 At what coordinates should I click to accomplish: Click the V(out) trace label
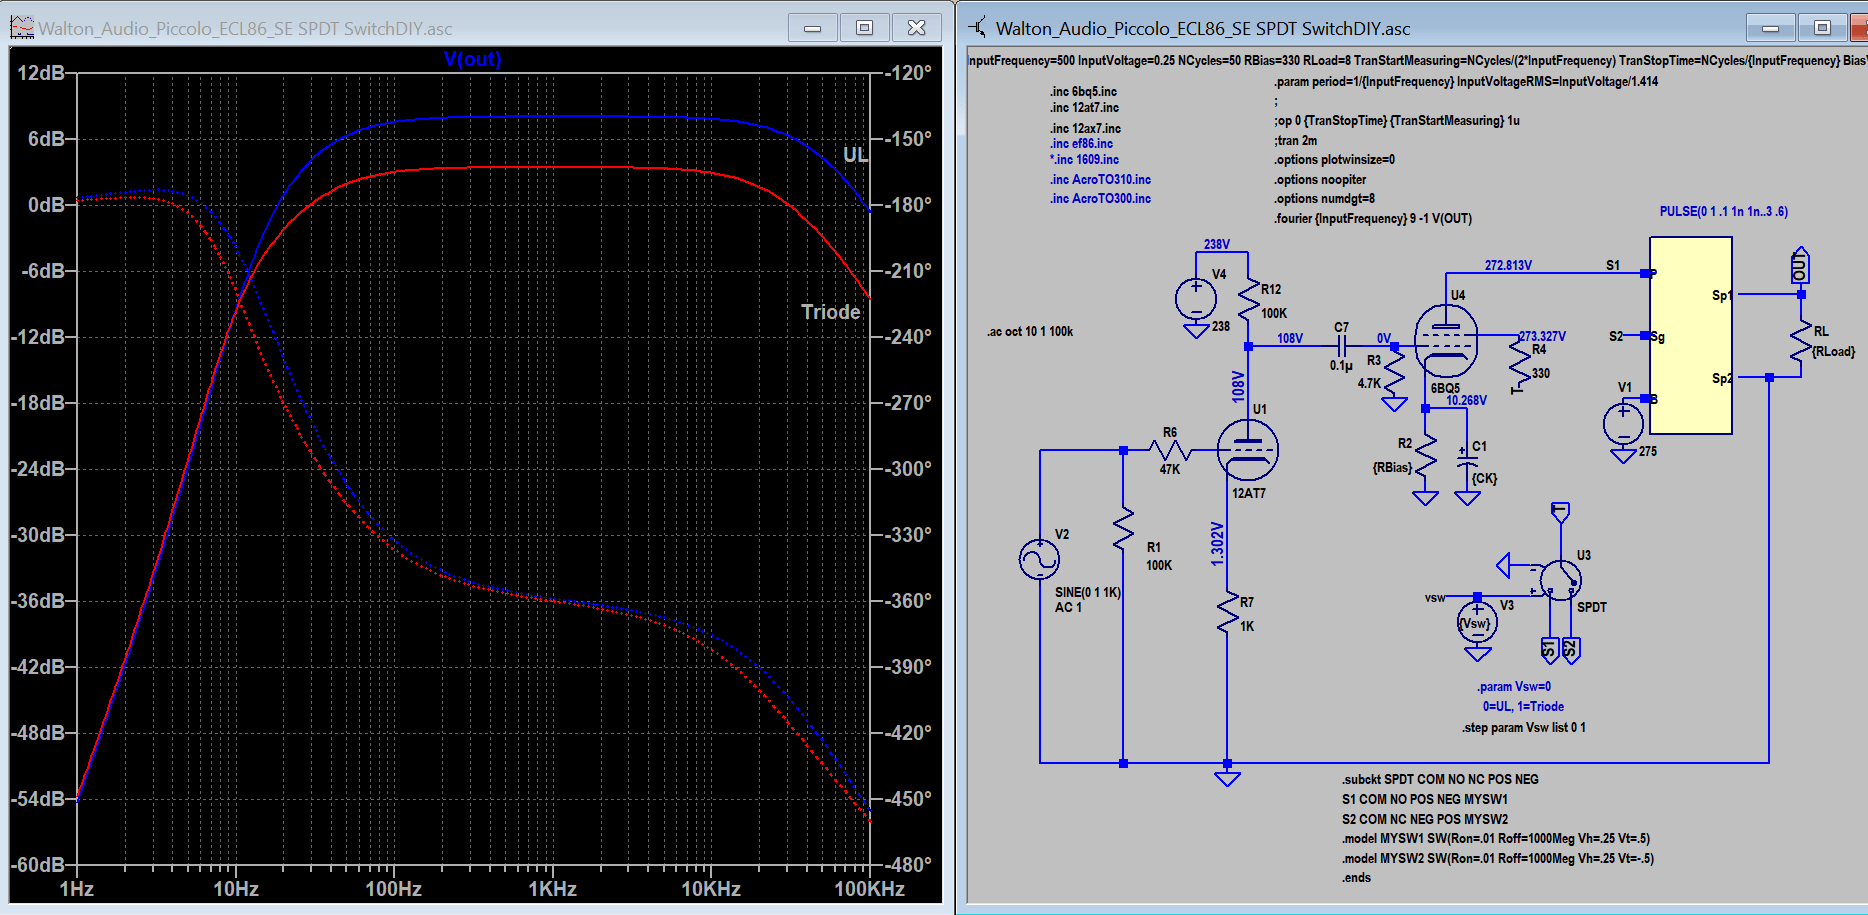[x=472, y=59]
